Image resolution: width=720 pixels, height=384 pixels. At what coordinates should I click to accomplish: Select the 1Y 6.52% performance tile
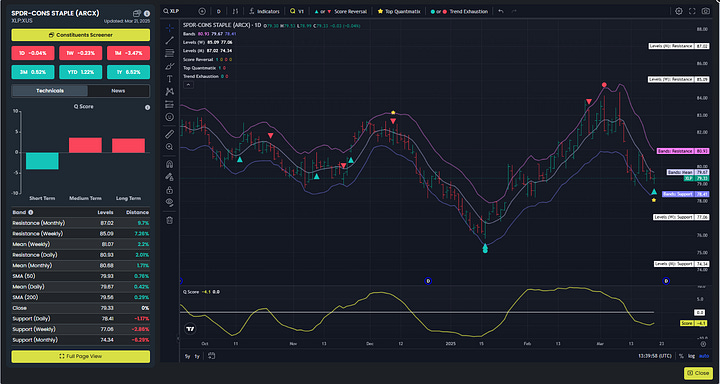(128, 72)
